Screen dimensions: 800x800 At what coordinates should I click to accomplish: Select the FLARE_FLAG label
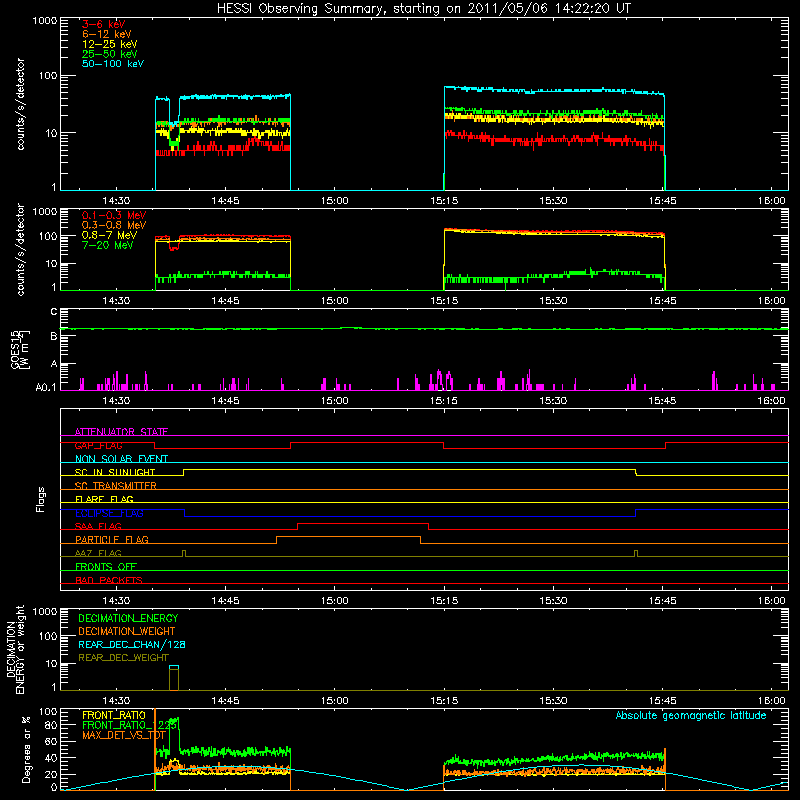(x=104, y=499)
